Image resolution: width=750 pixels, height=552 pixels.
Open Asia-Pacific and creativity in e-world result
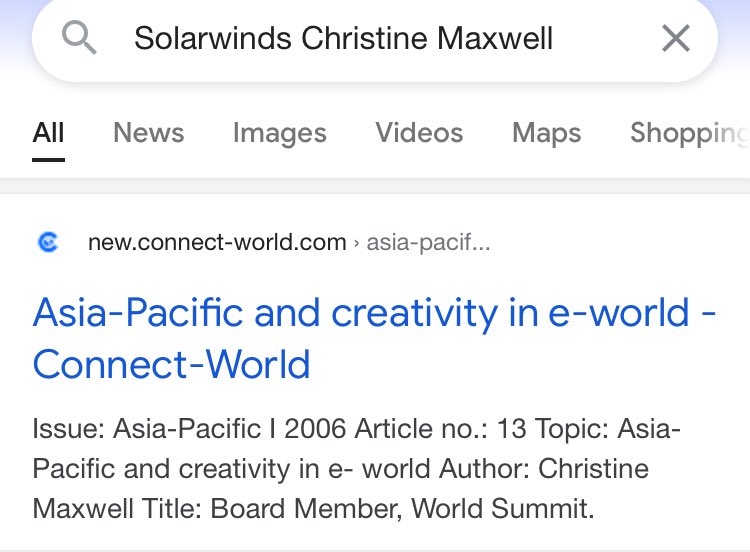374,338
